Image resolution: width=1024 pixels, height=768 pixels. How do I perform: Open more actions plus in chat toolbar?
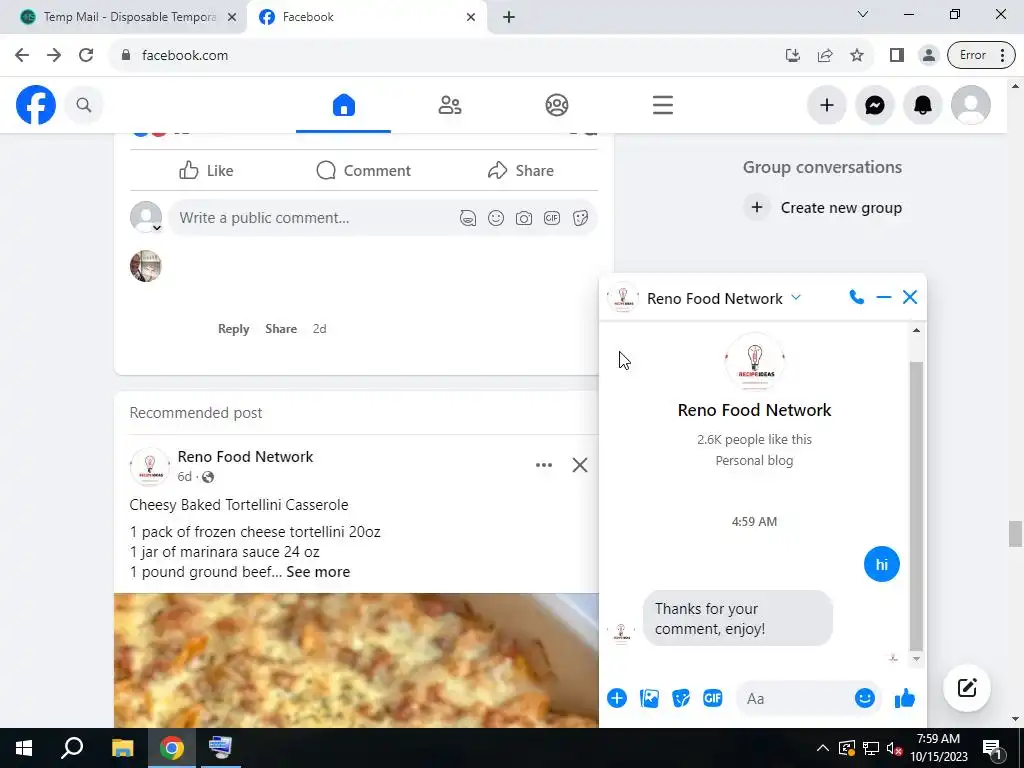(x=616, y=698)
